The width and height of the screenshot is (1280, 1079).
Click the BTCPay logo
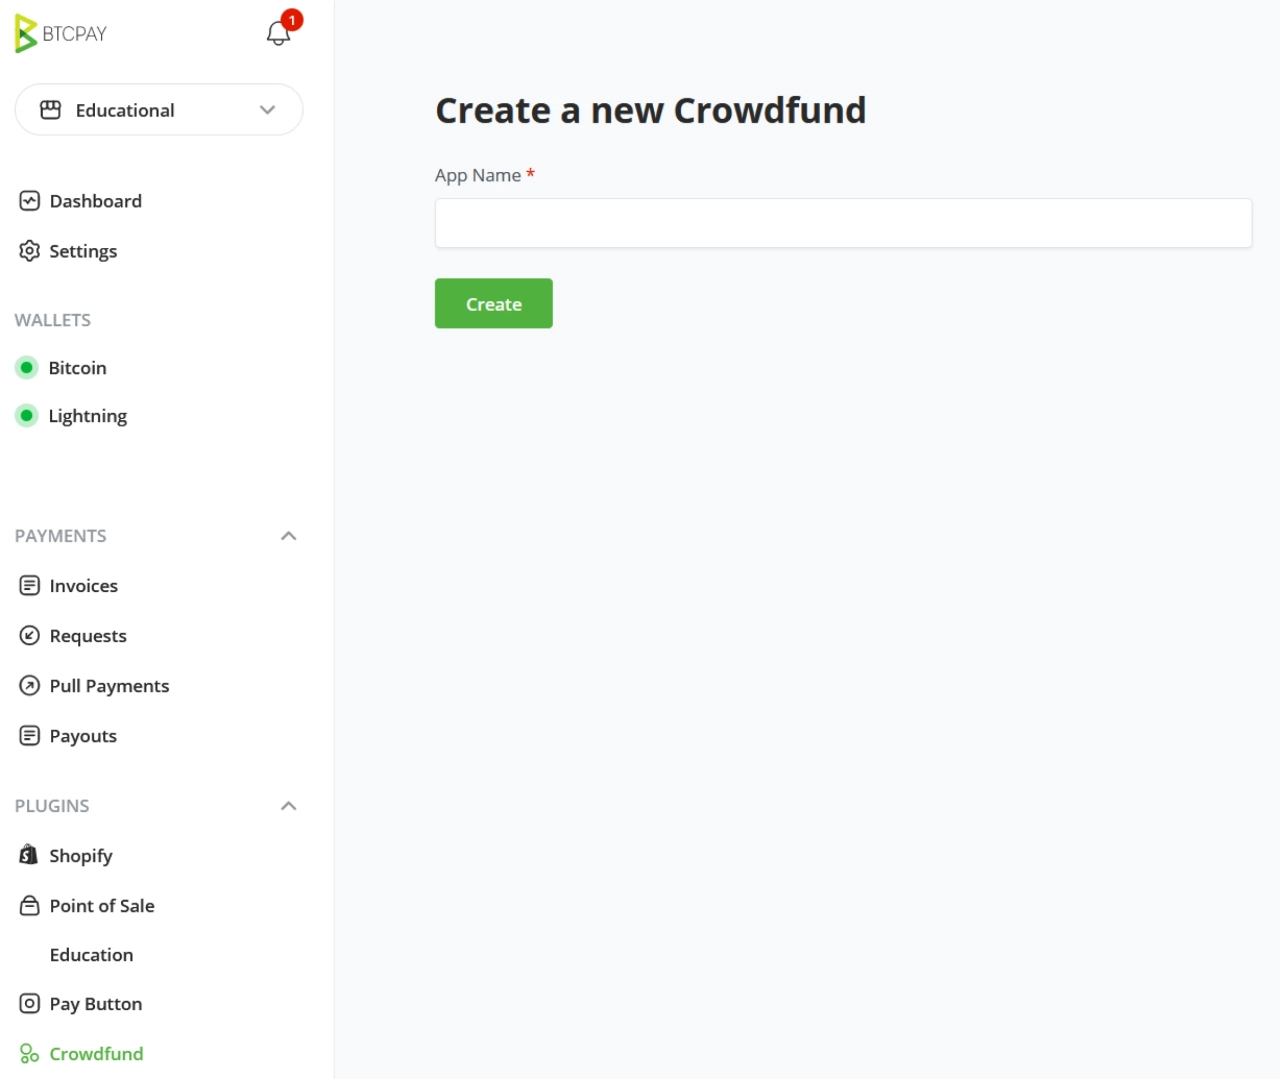(x=61, y=34)
